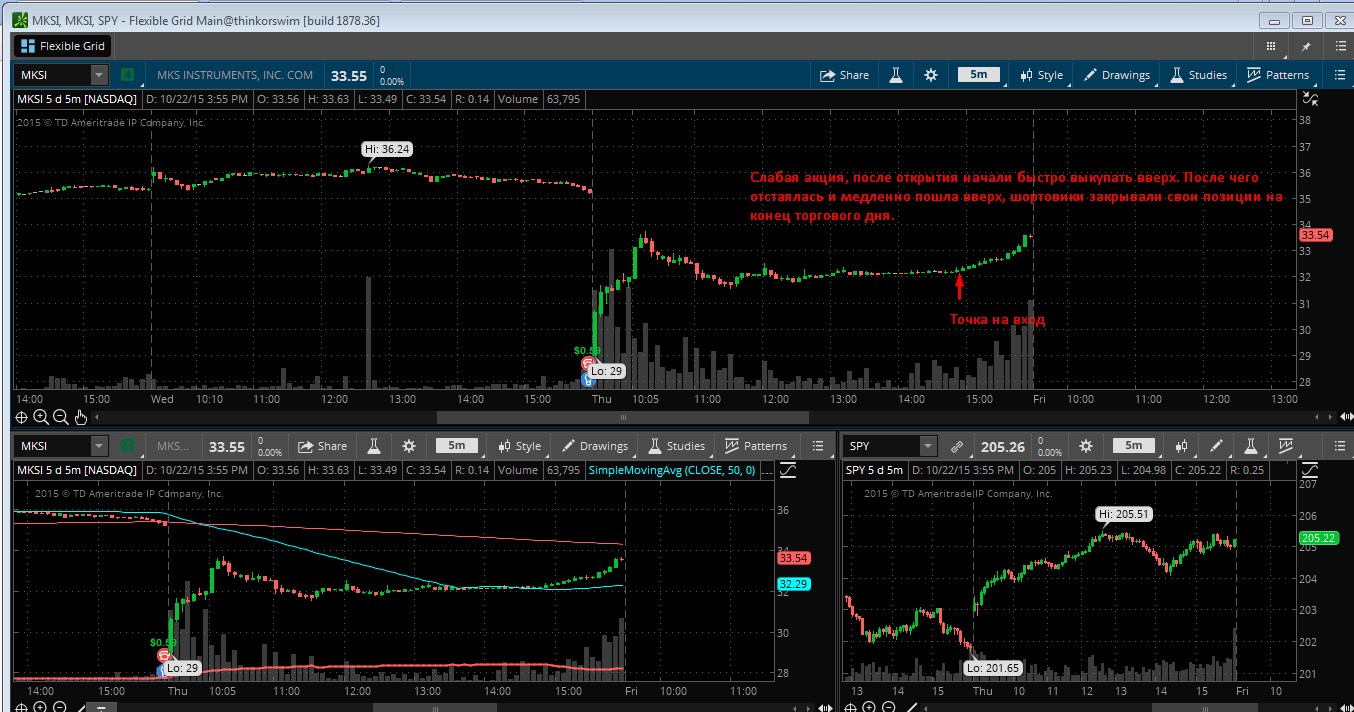Click the Lo: 201.65 bubble in the SPY chart
The height and width of the screenshot is (712, 1354).
[x=995, y=667]
